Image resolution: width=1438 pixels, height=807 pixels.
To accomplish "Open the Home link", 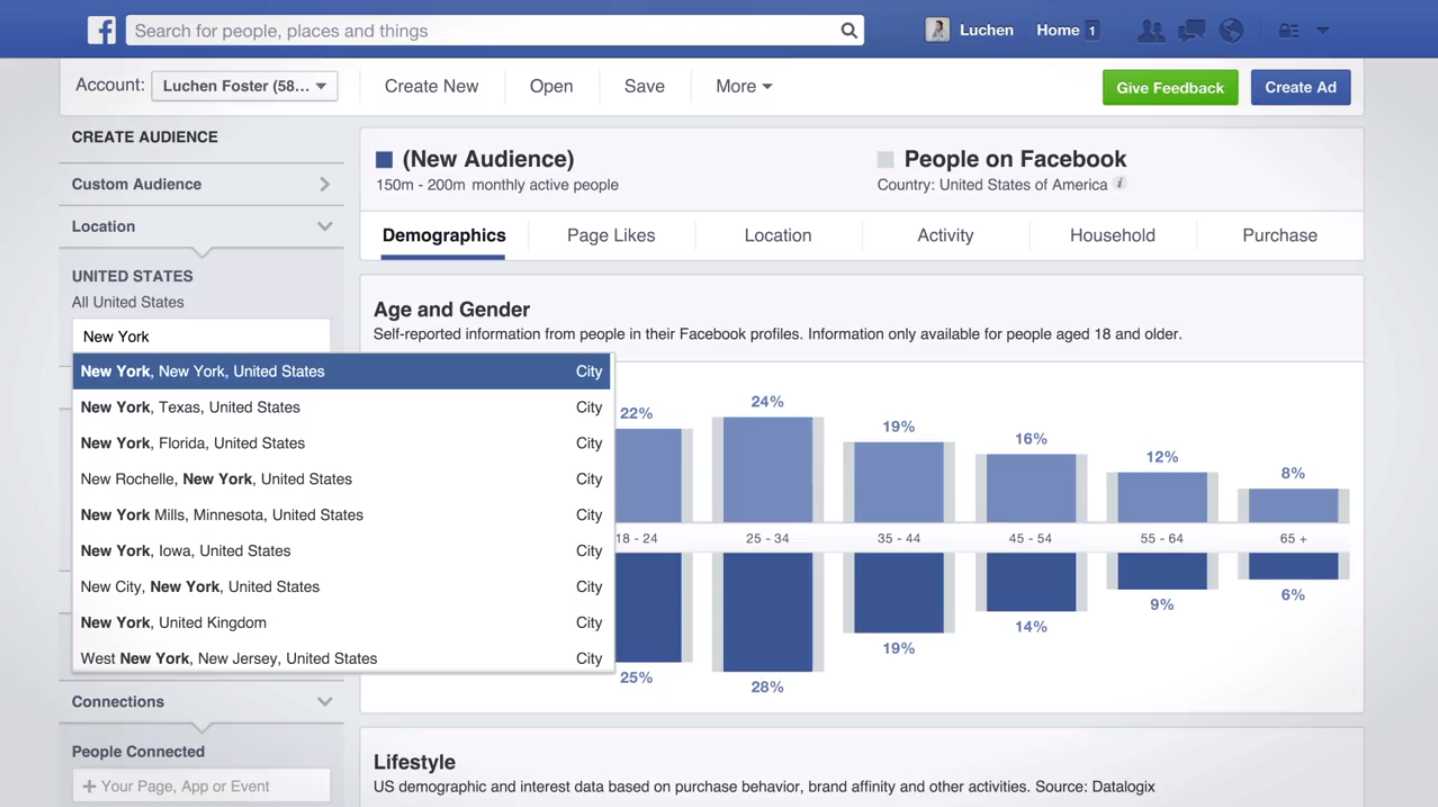I will tap(1057, 30).
